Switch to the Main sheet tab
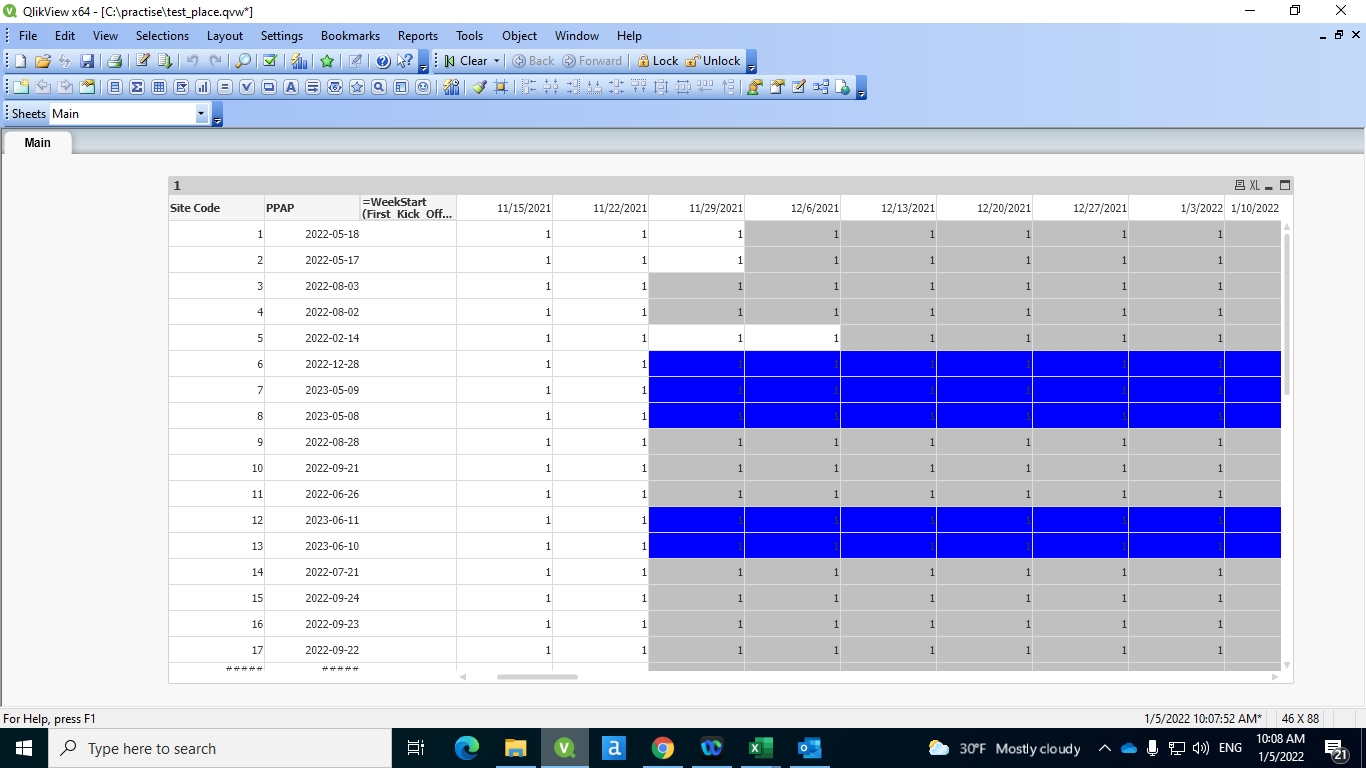Viewport: 1366px width, 768px height. [37, 143]
